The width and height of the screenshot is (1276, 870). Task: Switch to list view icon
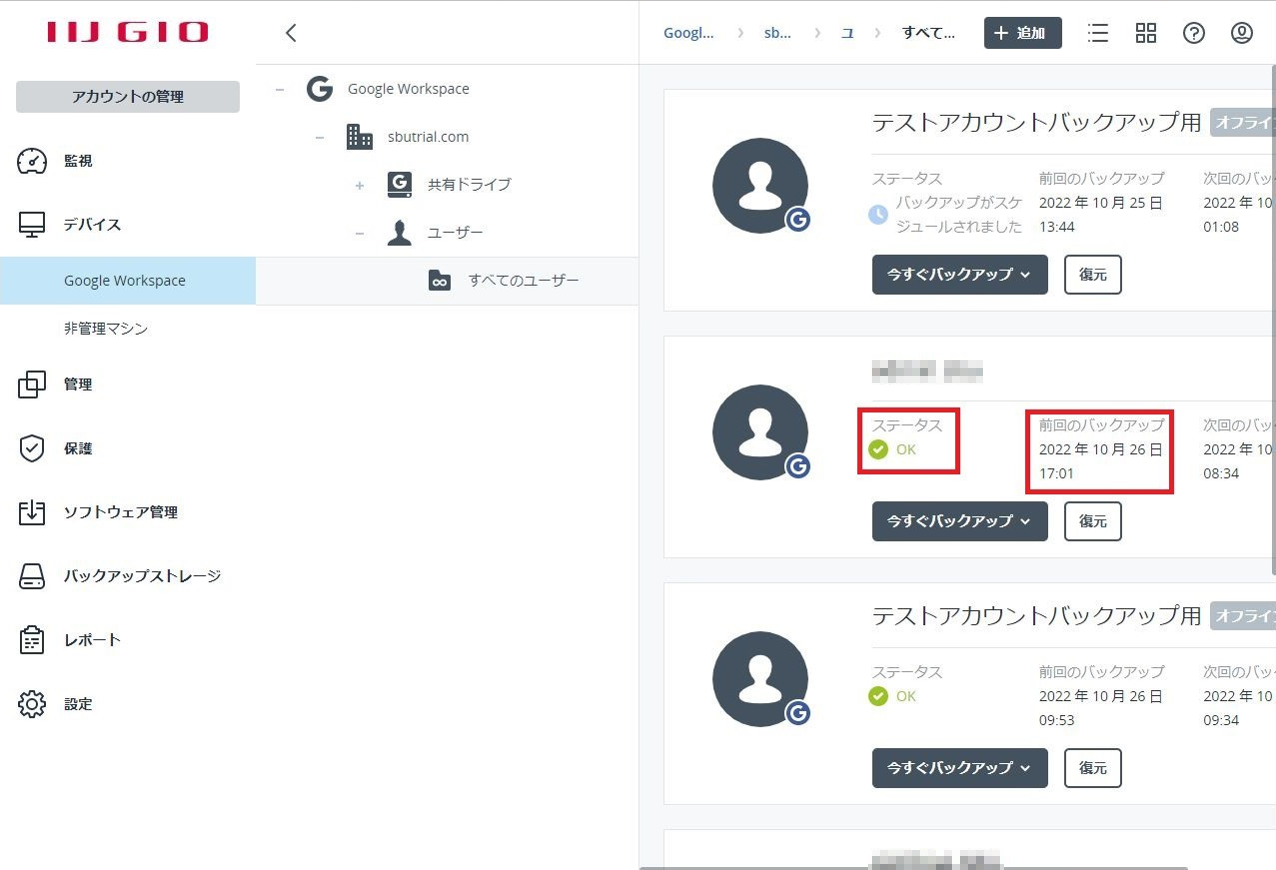click(1098, 33)
